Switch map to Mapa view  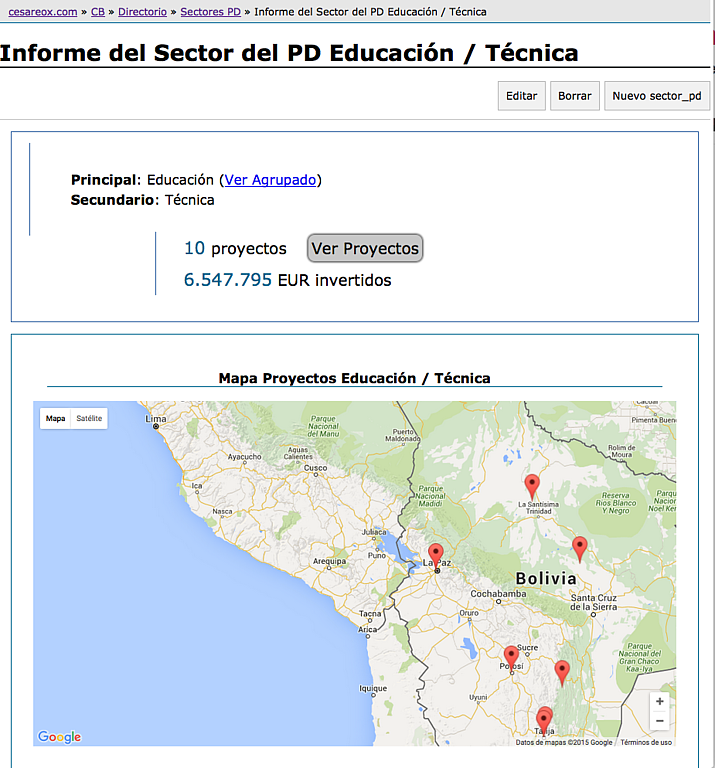click(x=55, y=418)
